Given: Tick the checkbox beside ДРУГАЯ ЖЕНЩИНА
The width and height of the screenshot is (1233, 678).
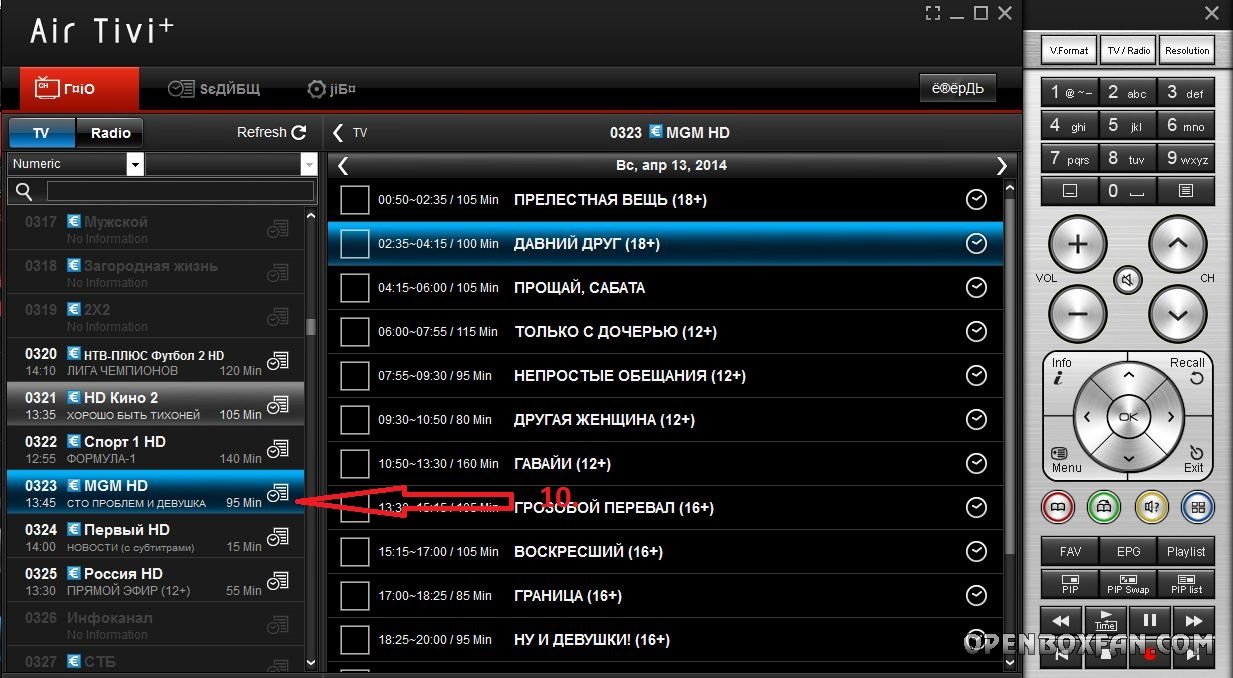Looking at the screenshot, I should pyautogui.click(x=355, y=420).
